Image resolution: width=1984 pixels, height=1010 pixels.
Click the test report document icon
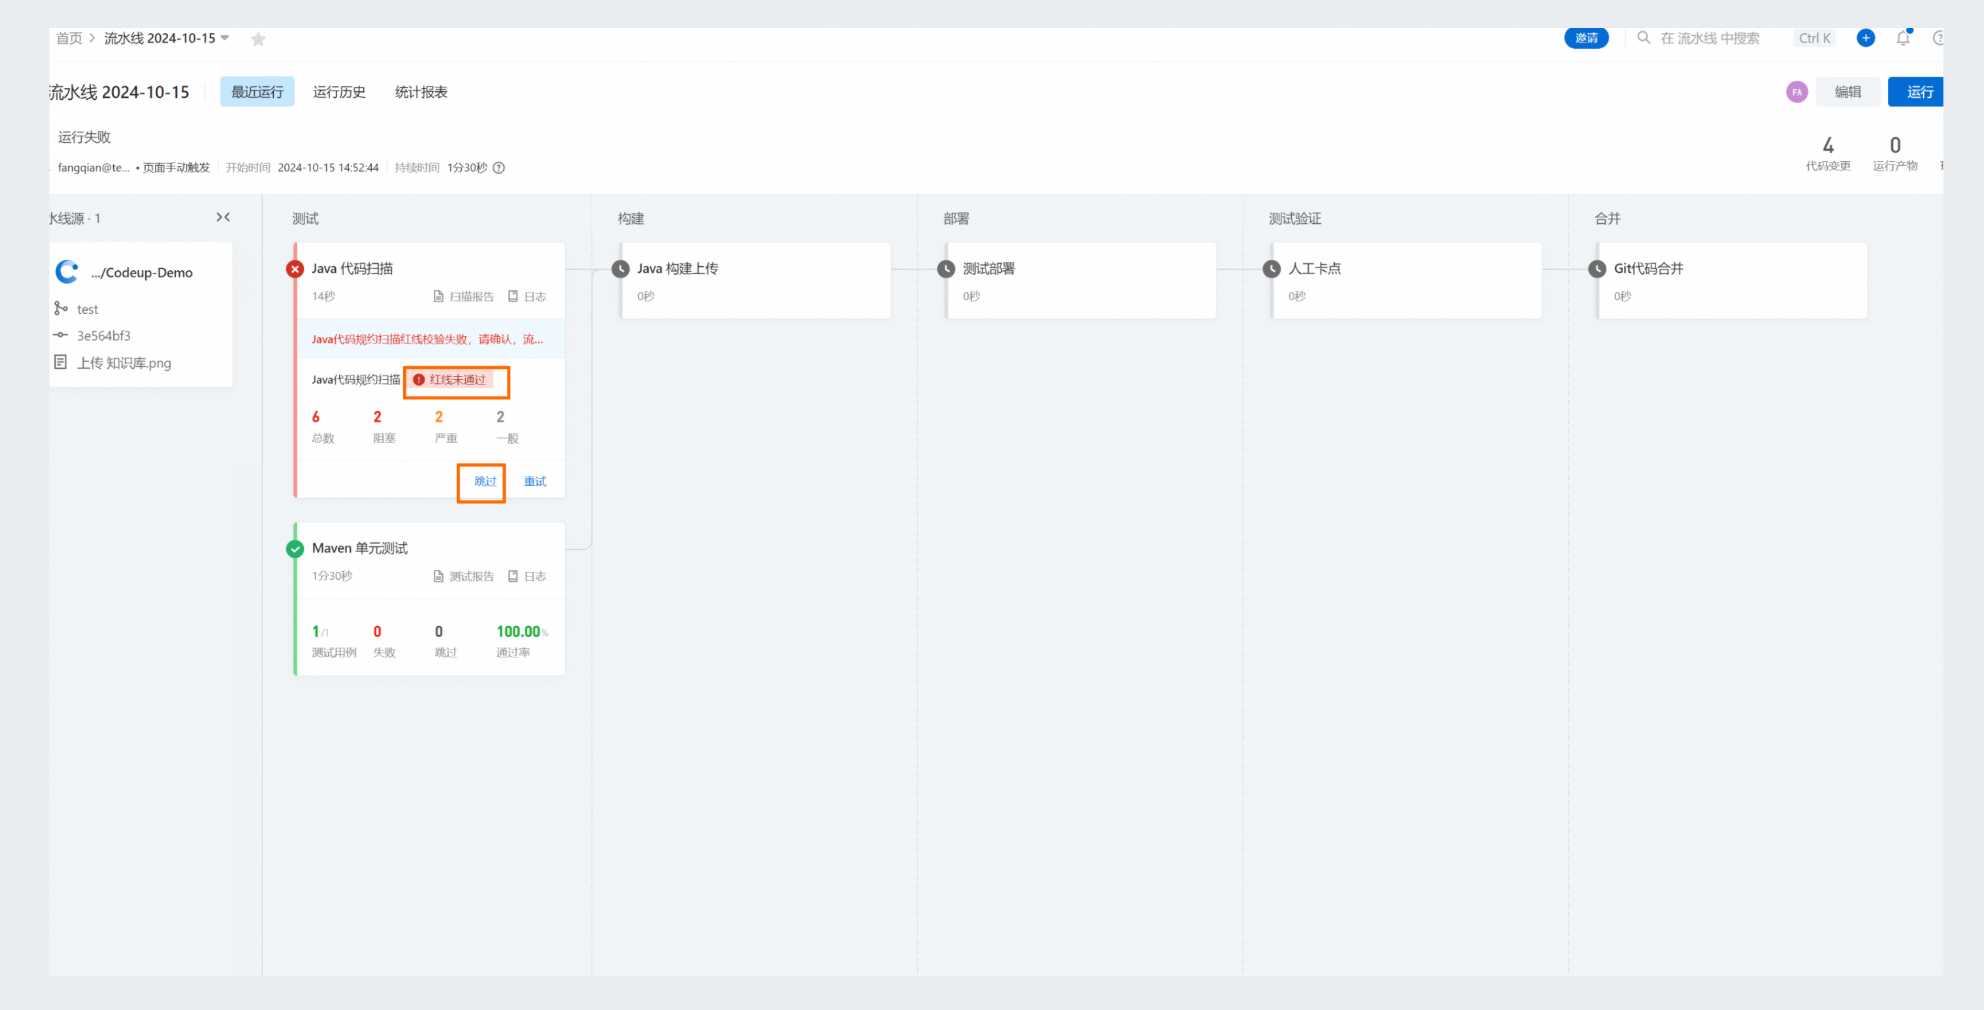[438, 577]
